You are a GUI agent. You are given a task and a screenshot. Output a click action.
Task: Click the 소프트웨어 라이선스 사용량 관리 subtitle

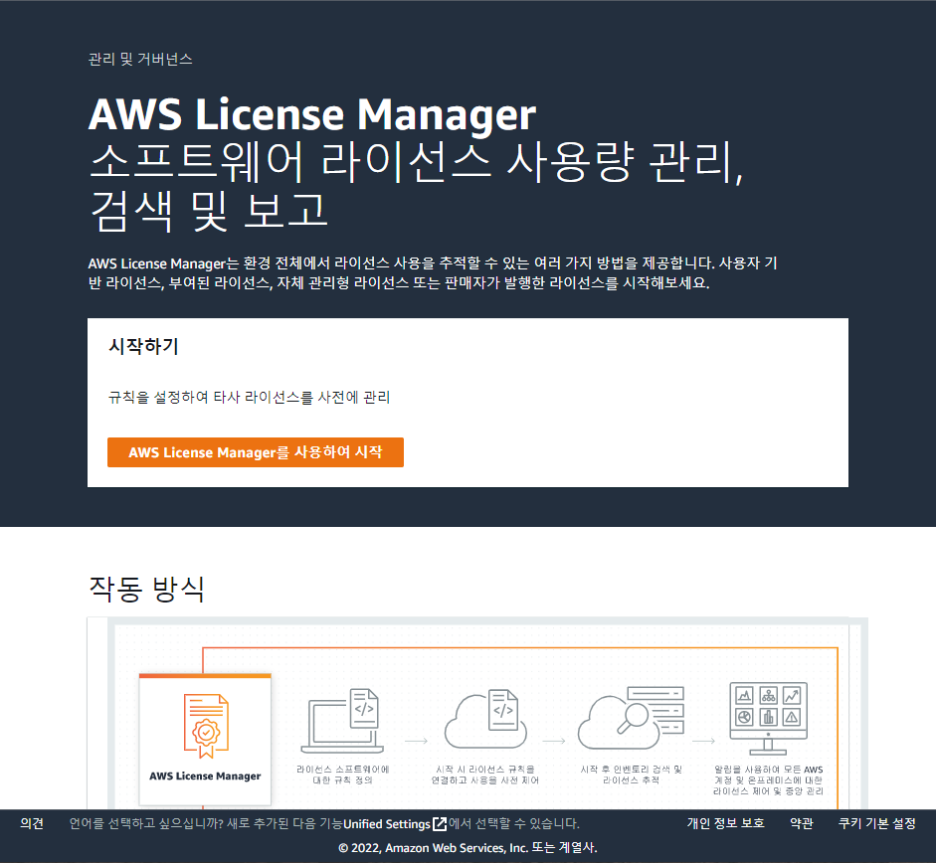[x=416, y=186]
